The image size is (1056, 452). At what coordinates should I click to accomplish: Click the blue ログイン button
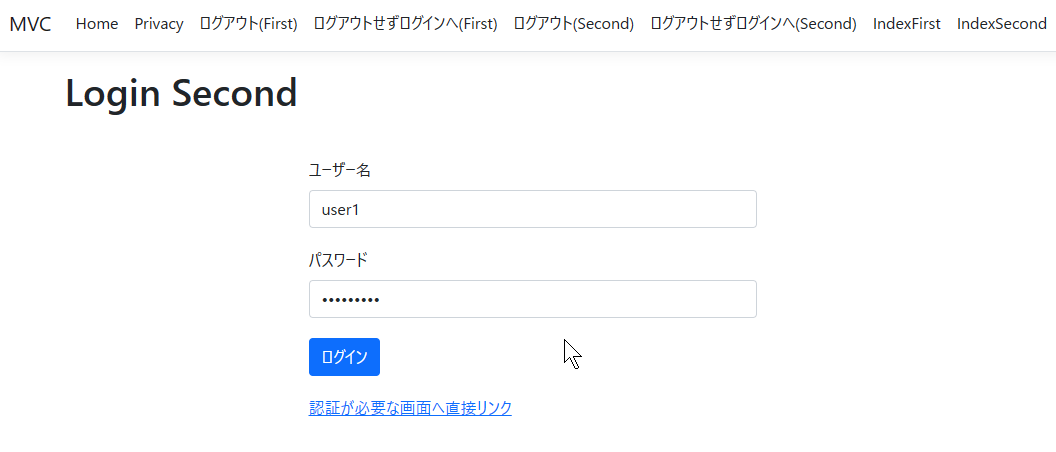[x=344, y=357]
